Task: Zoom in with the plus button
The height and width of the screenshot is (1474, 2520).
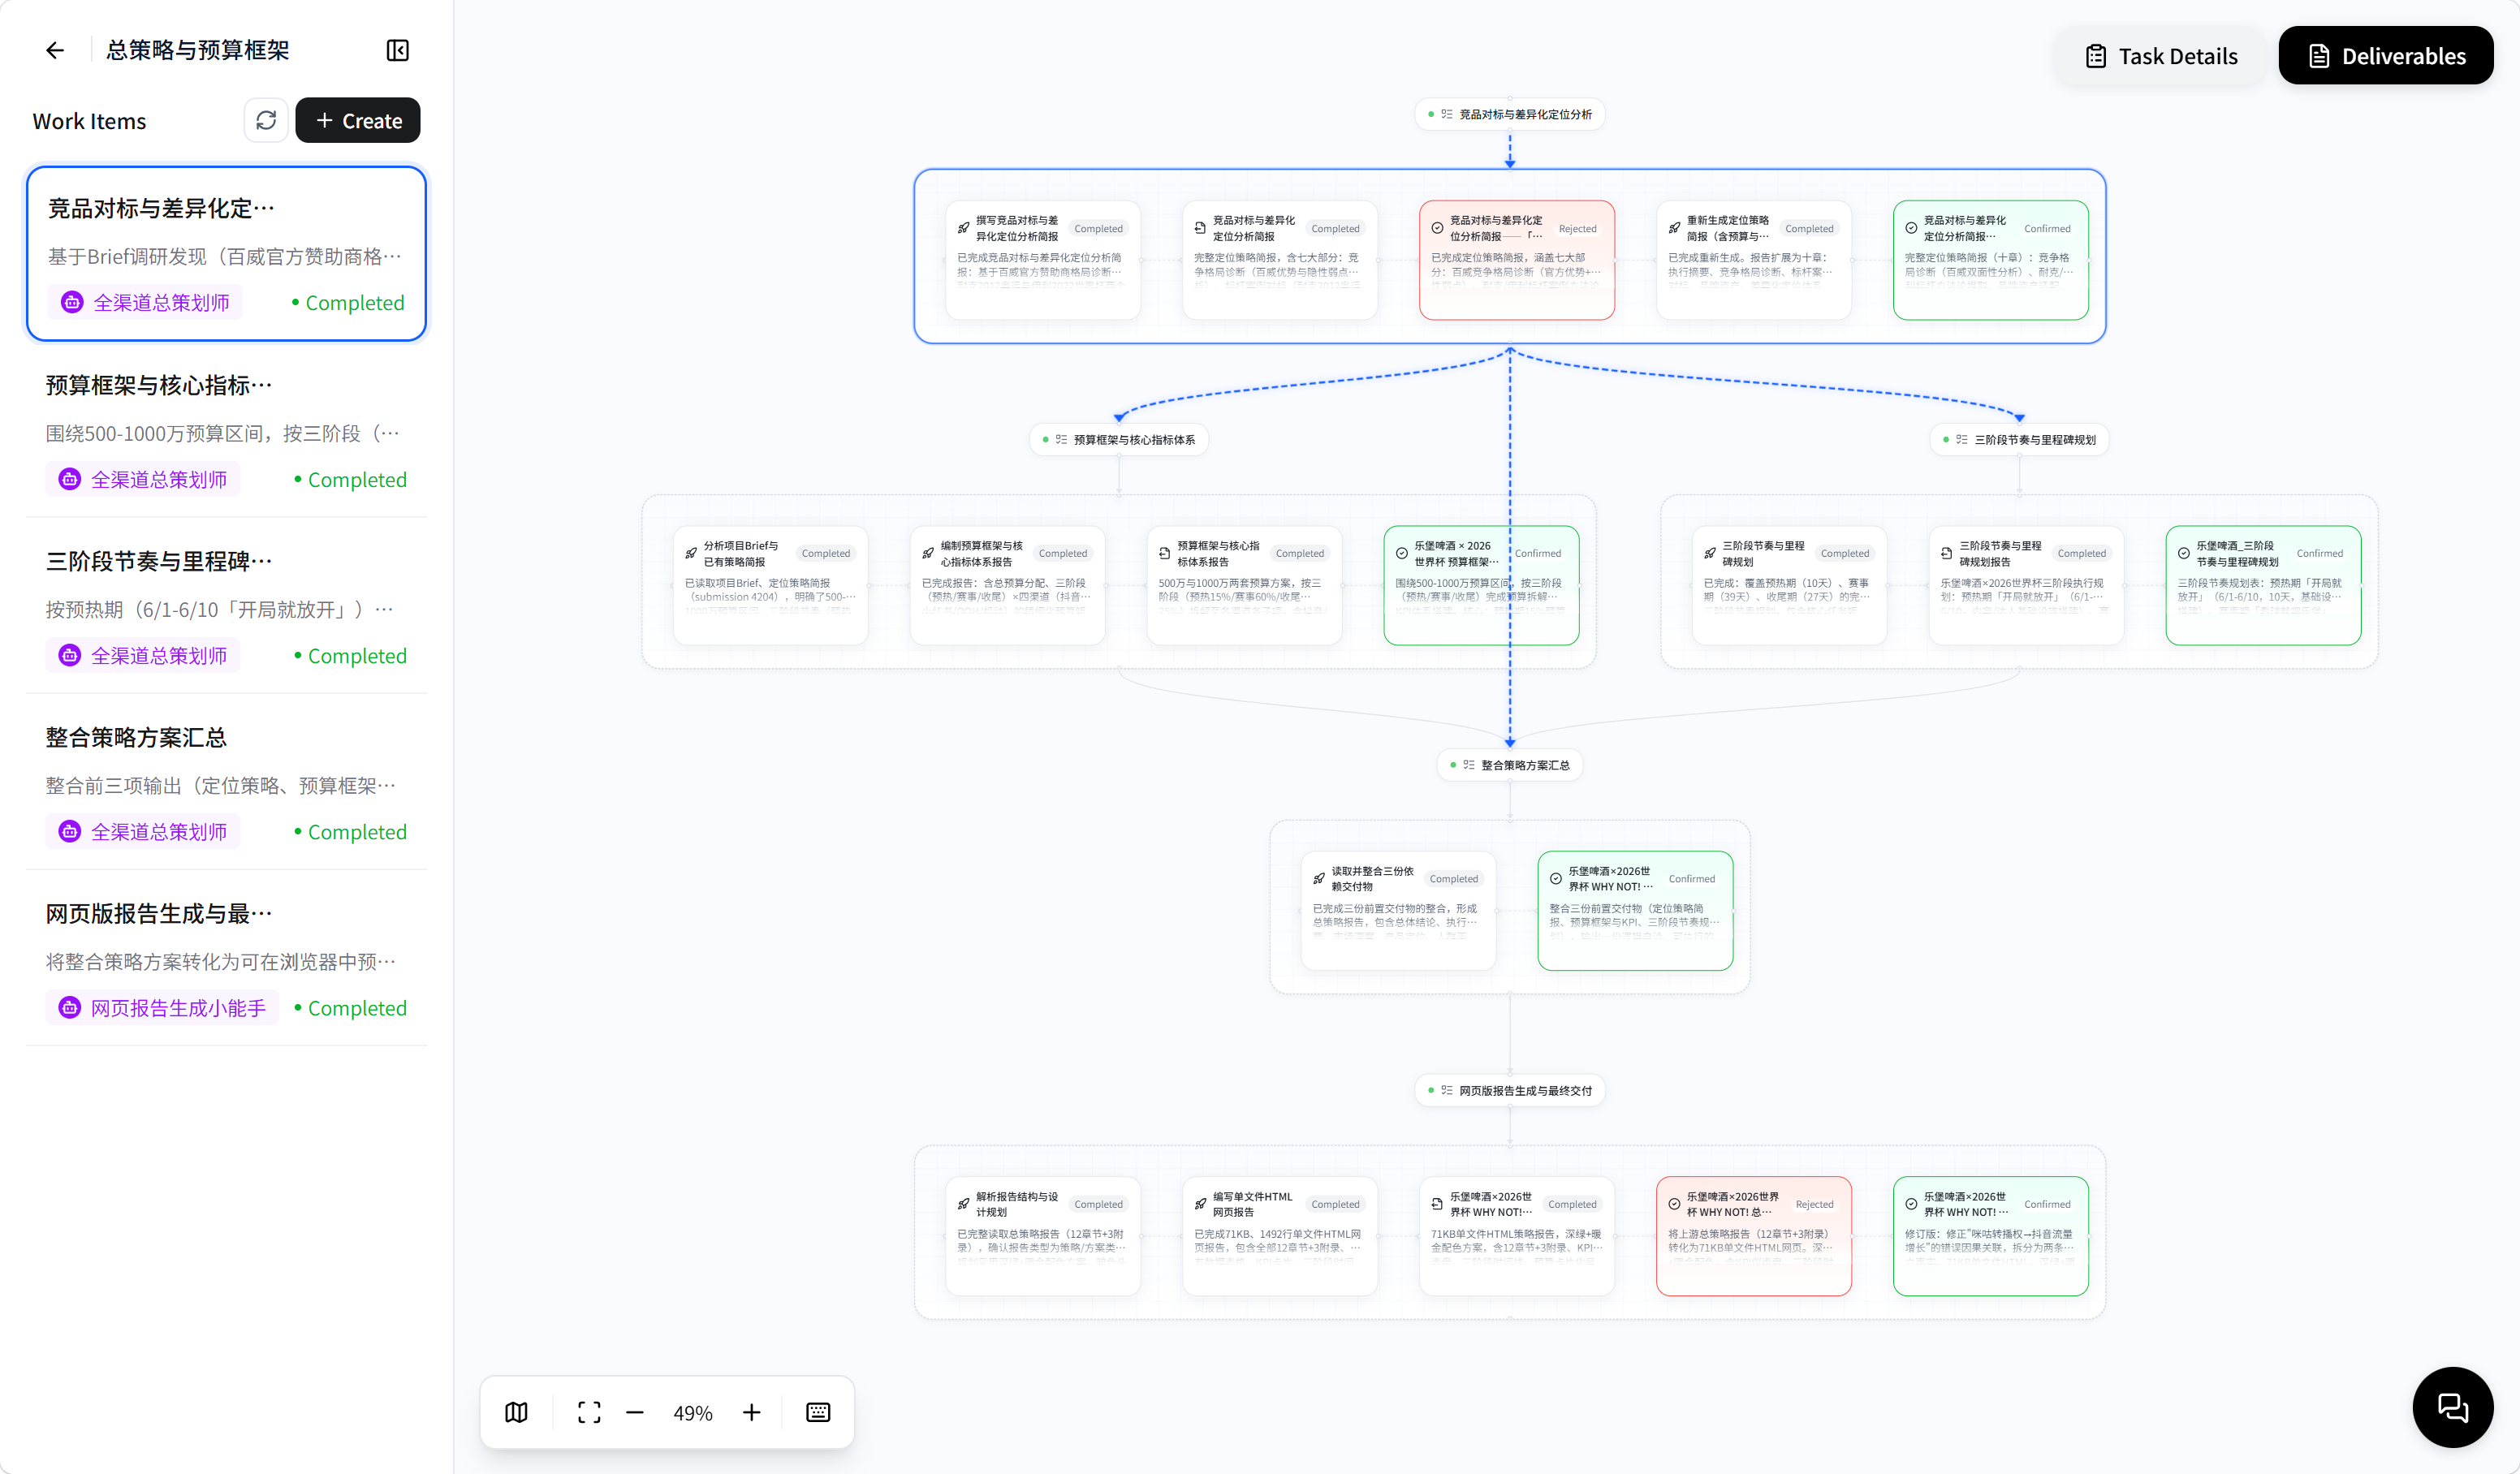Action: coord(751,1412)
